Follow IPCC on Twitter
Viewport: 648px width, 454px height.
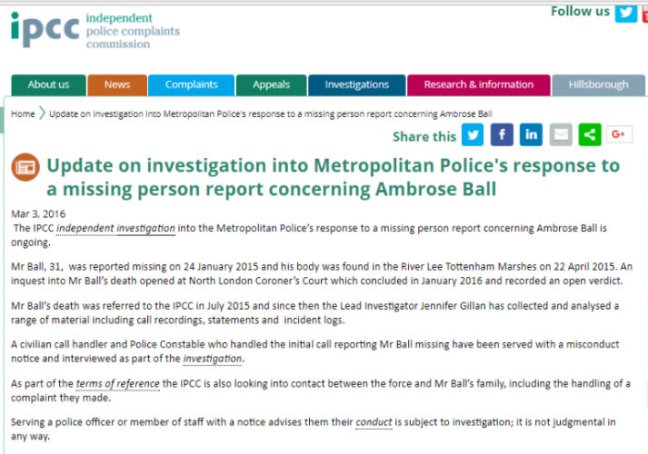626,13
